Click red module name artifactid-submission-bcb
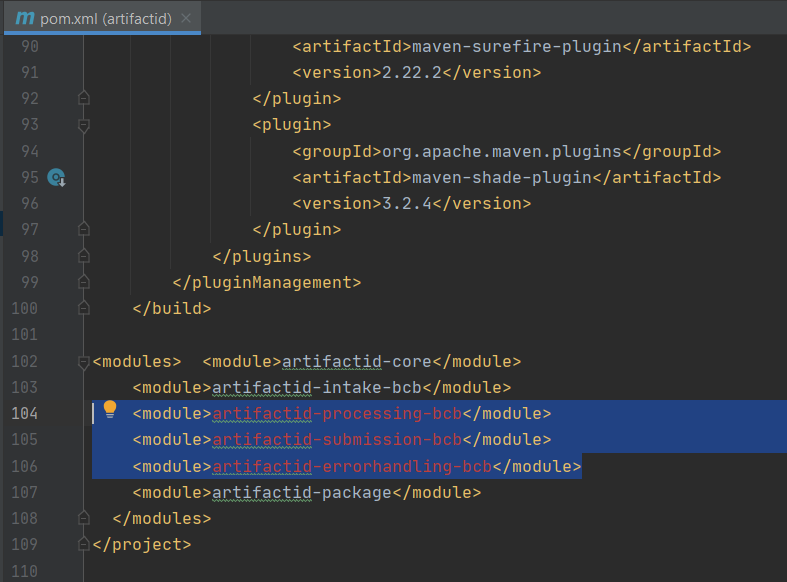Screen dimensions: 787x582 click(x=337, y=440)
